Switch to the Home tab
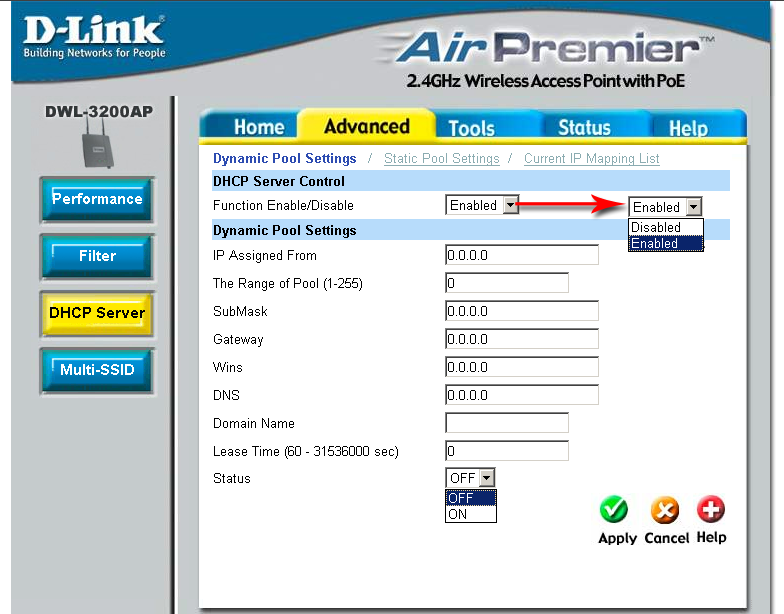This screenshot has width=784, height=614. 258,127
